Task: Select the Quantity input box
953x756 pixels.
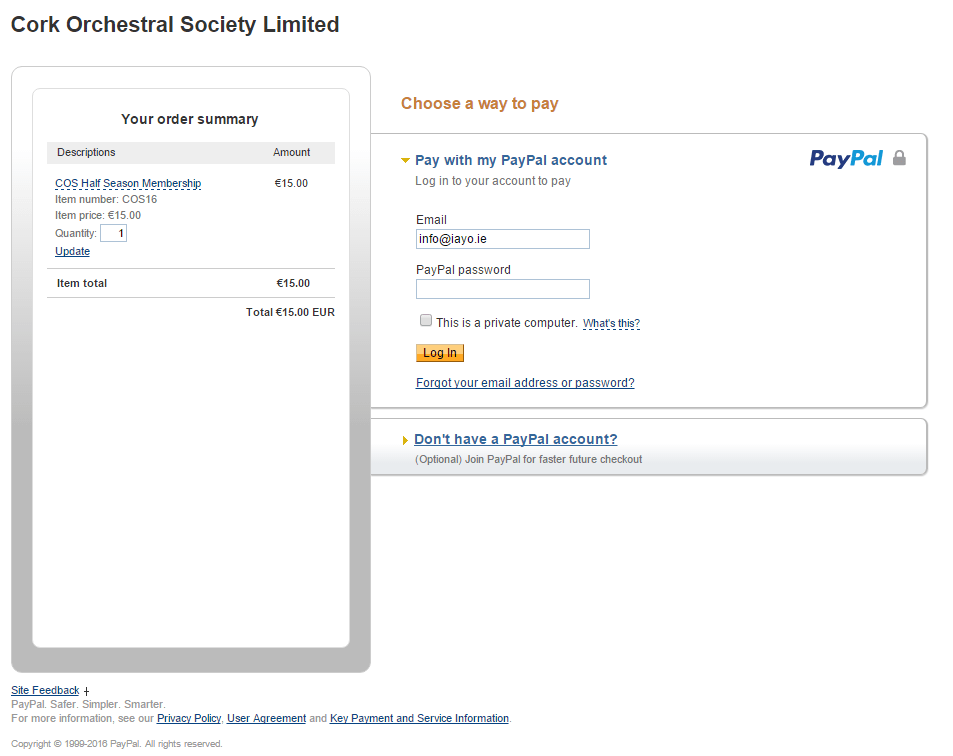Action: pos(113,232)
